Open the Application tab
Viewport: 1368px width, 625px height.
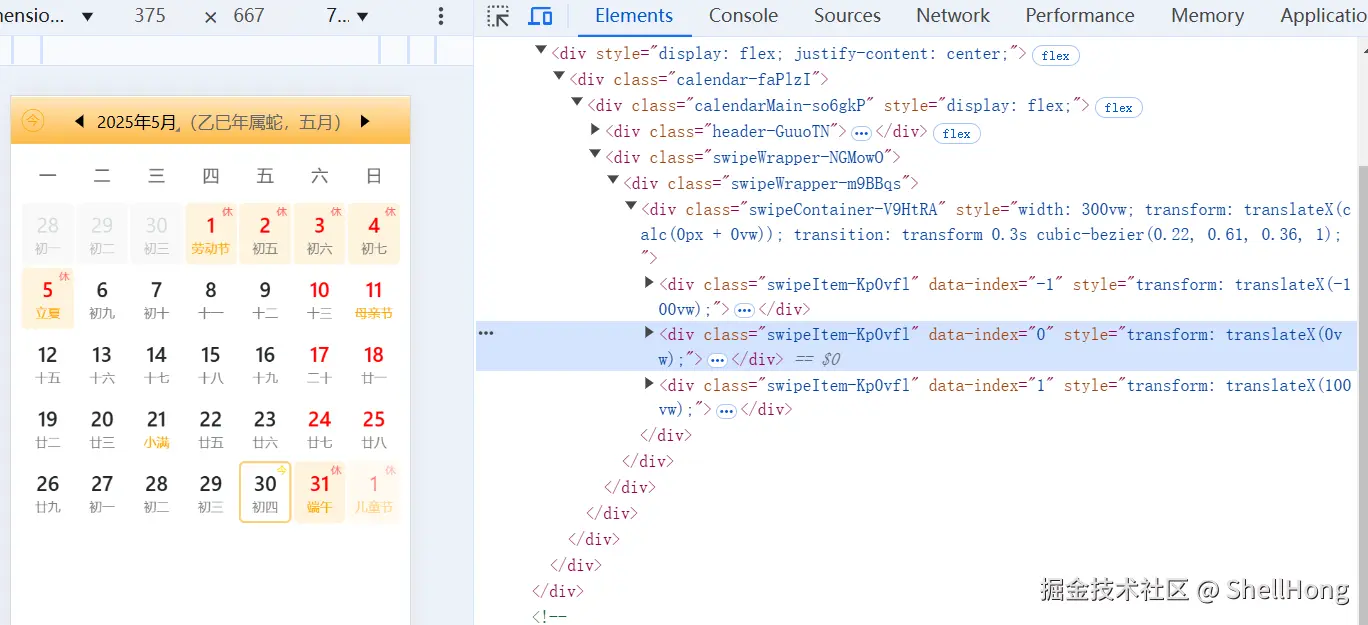point(1323,16)
